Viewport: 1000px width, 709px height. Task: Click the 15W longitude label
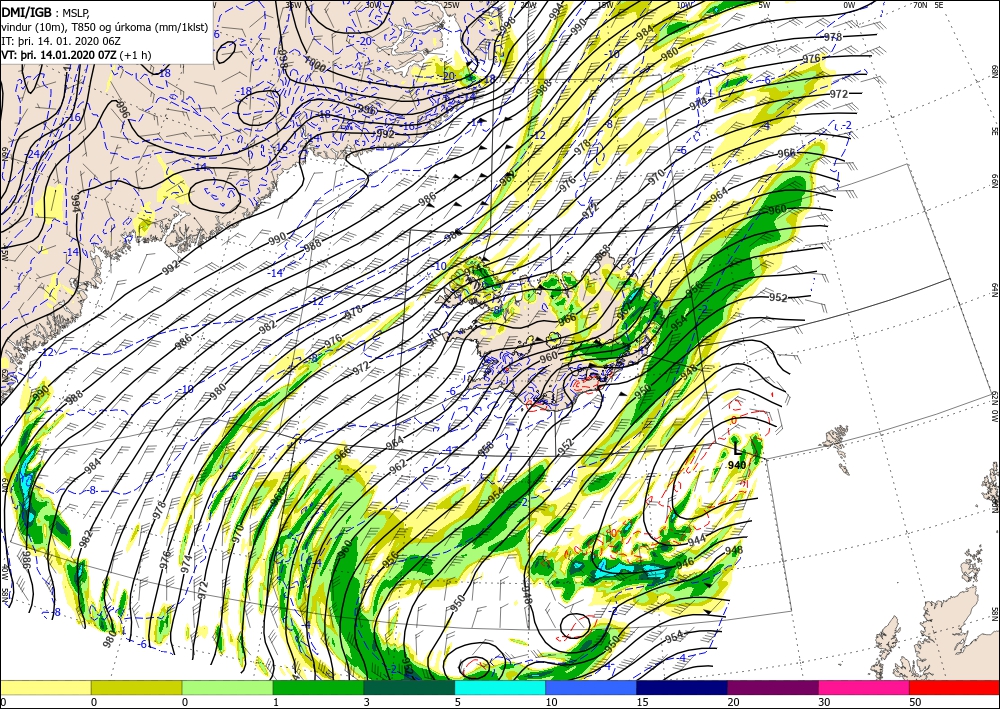coord(605,4)
